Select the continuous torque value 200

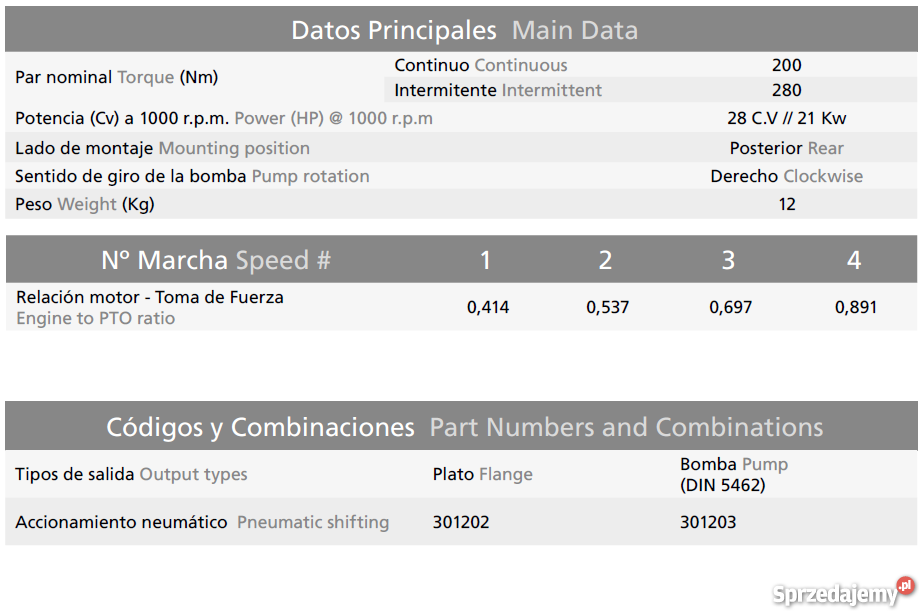(786, 65)
